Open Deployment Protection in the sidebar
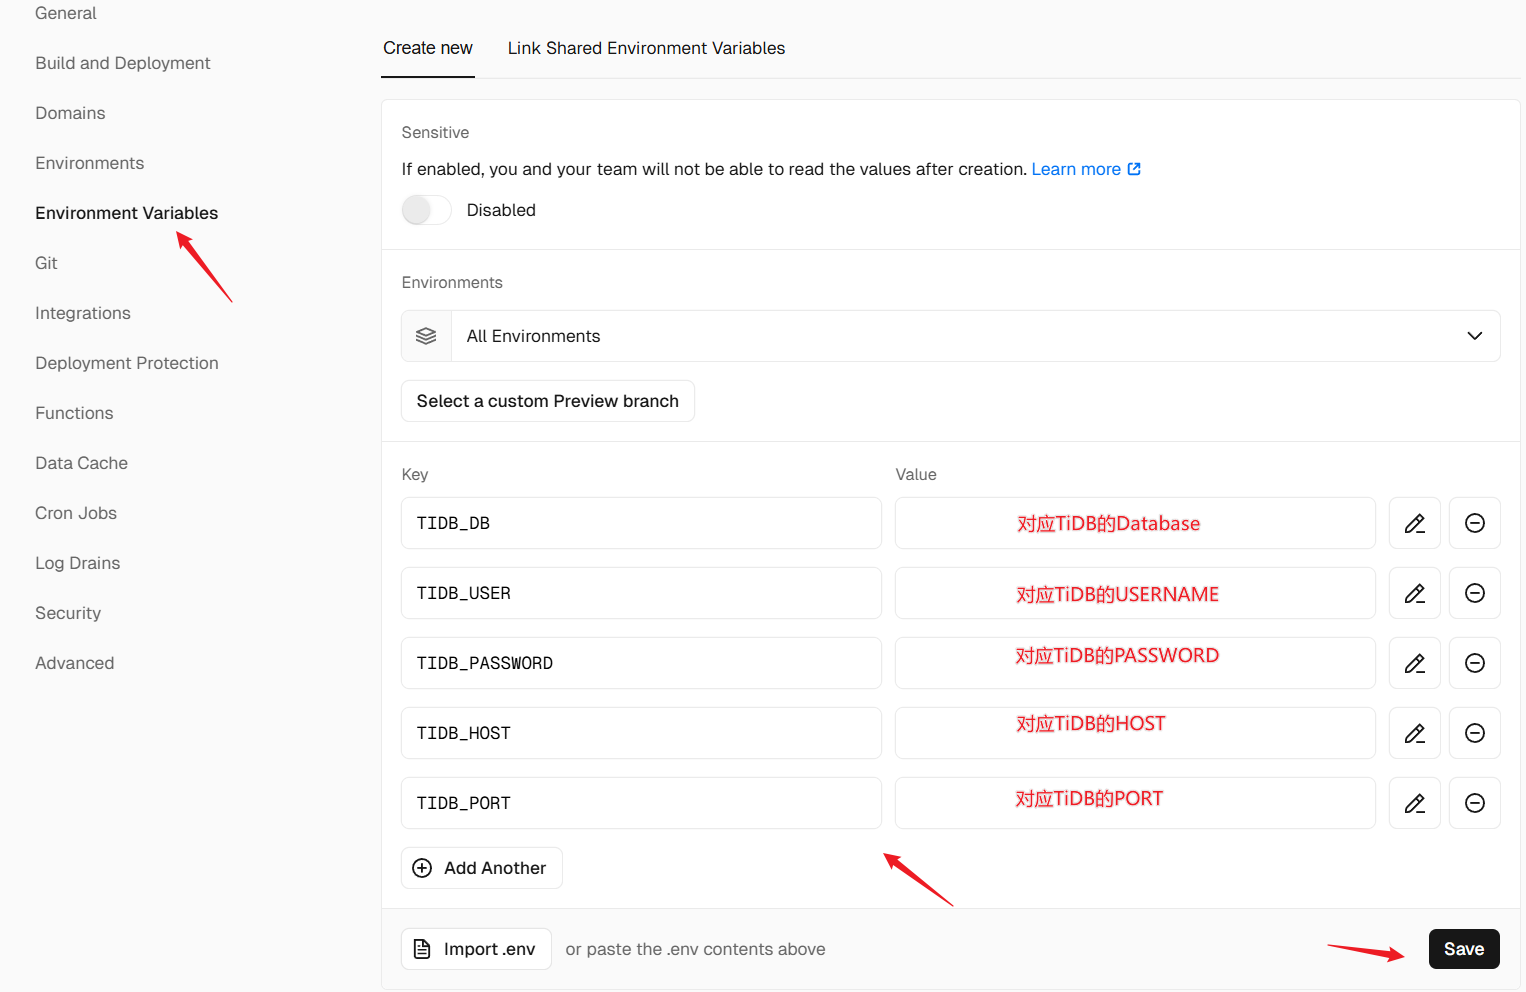The height and width of the screenshot is (992, 1526). click(x=127, y=363)
